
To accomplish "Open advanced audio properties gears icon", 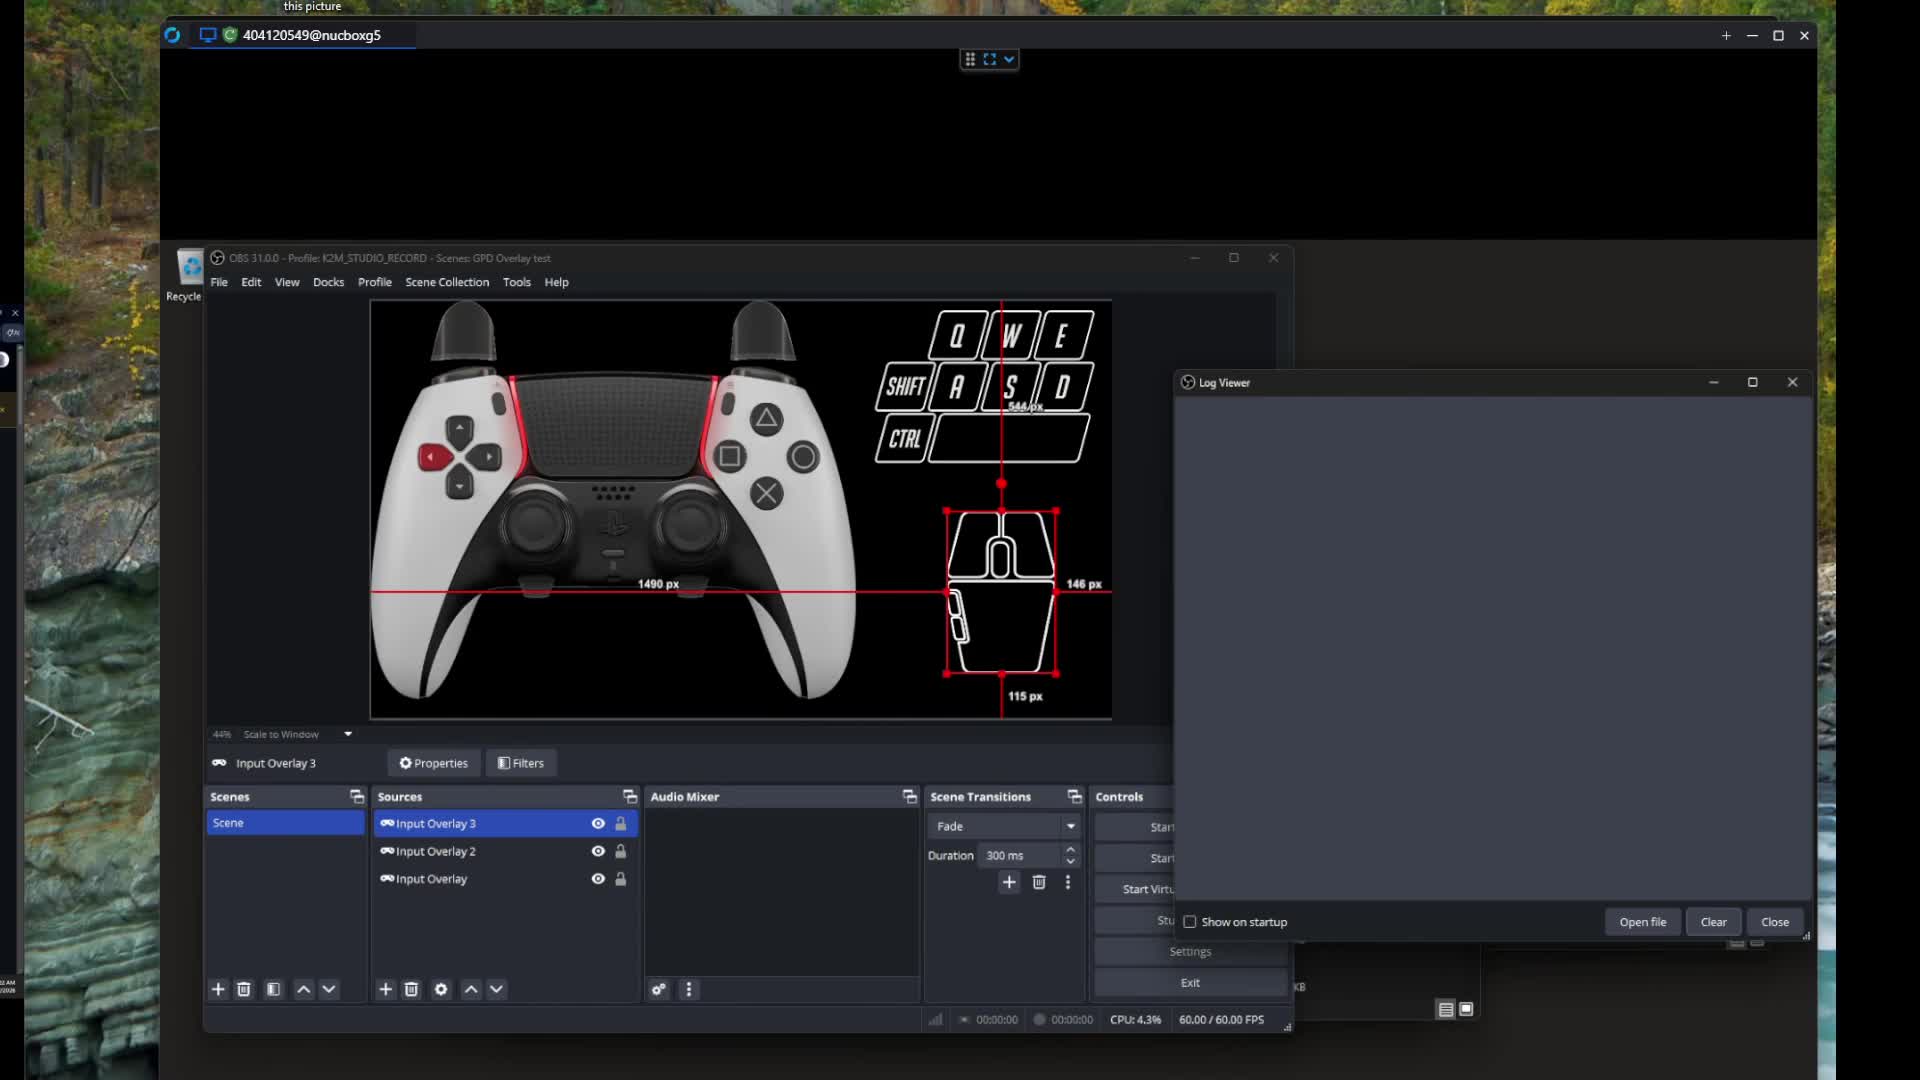I will pos(659,989).
